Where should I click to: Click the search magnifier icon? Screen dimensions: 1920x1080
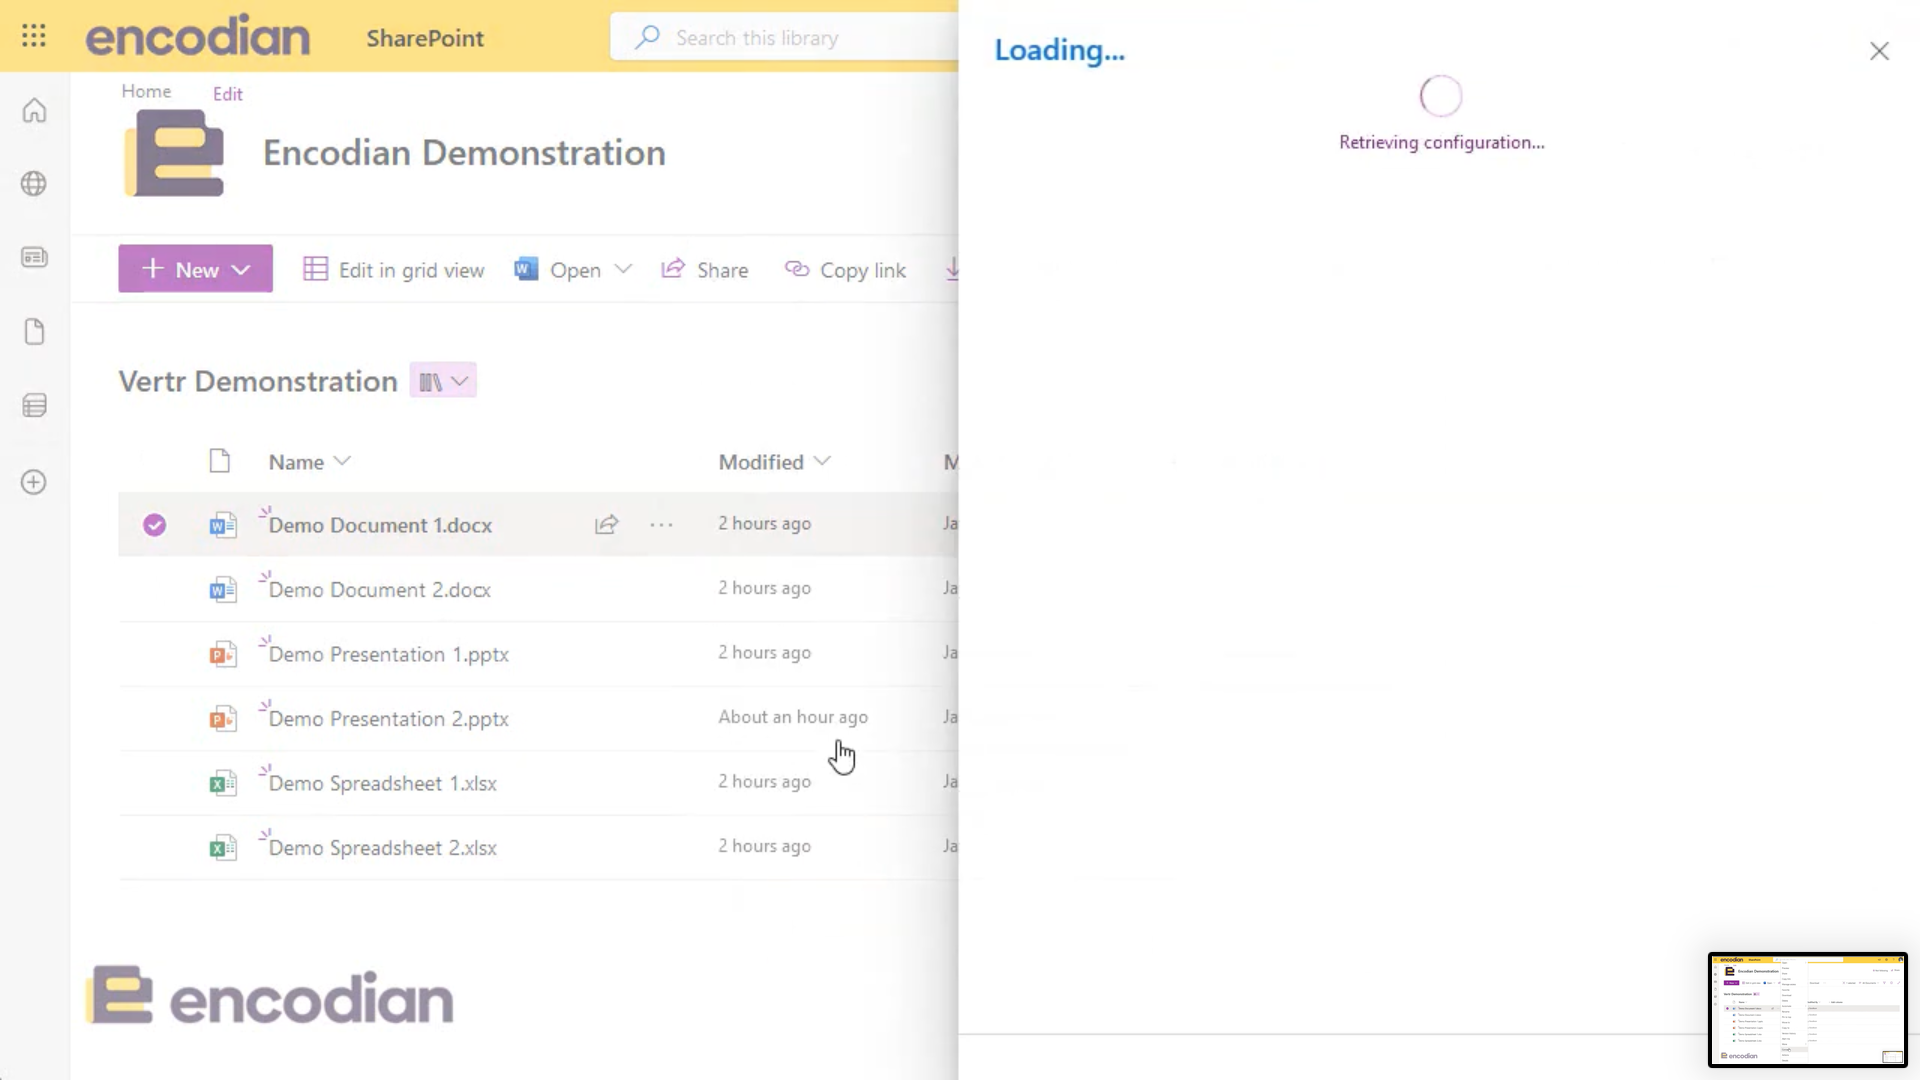tap(647, 37)
